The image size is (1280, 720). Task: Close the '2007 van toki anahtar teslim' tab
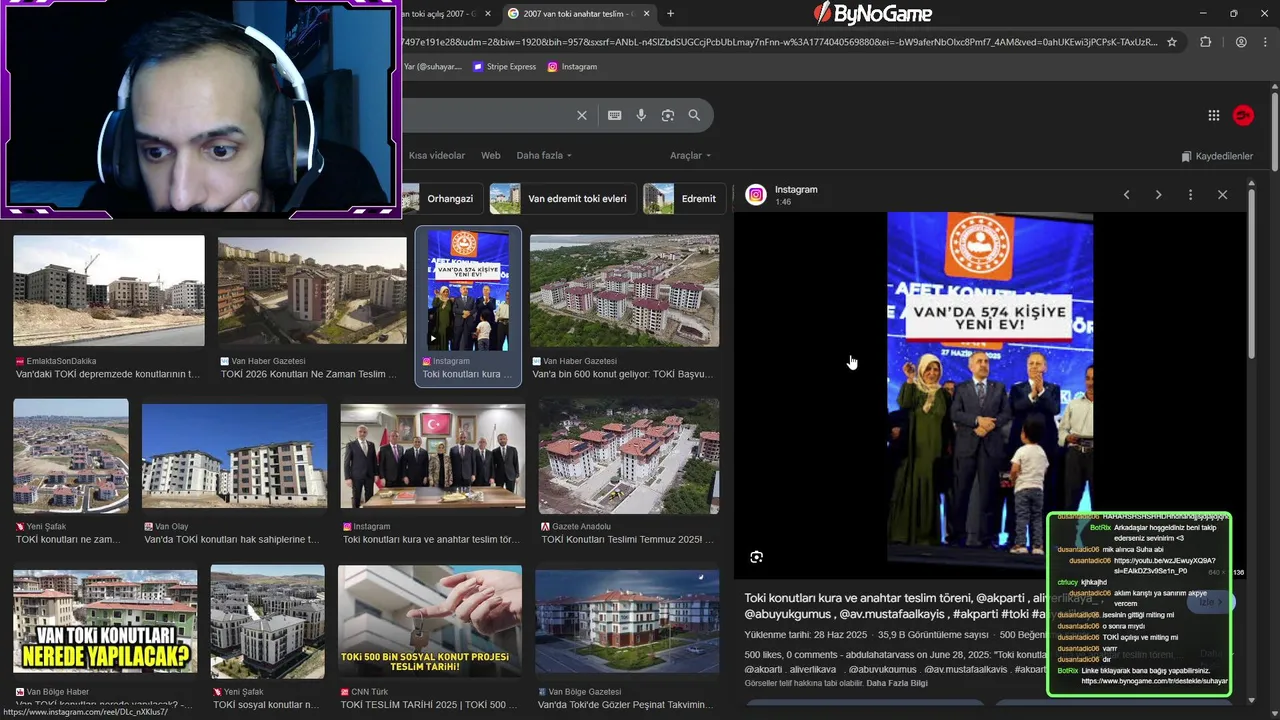647,14
